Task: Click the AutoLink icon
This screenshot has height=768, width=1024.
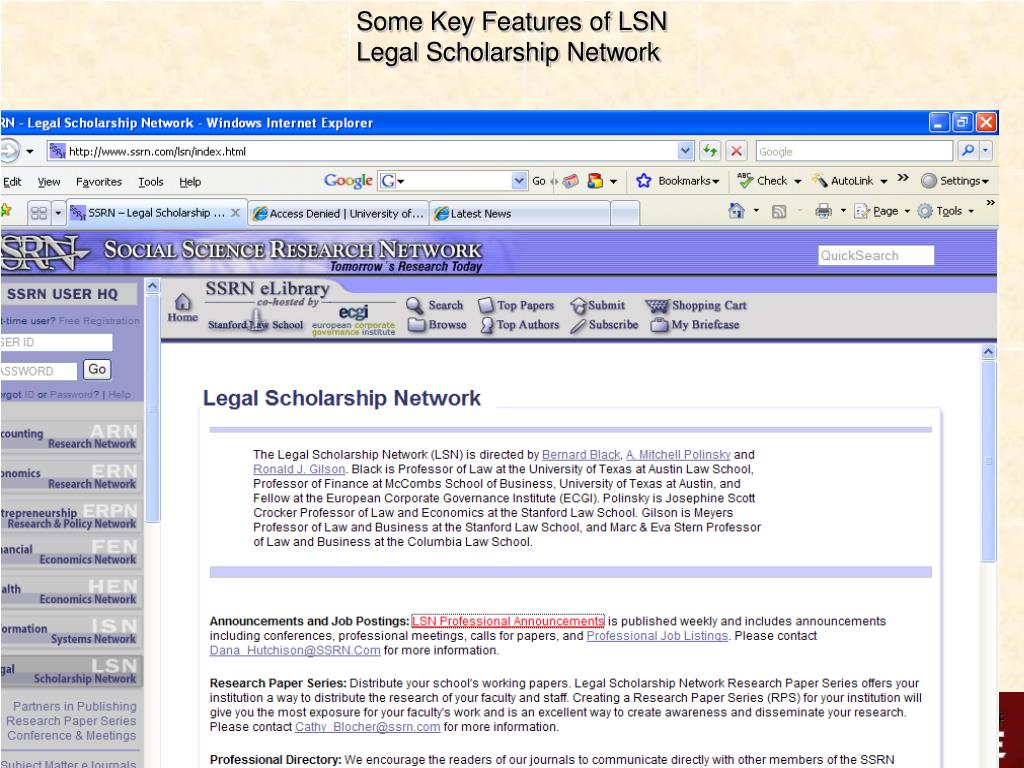Action: pos(820,181)
